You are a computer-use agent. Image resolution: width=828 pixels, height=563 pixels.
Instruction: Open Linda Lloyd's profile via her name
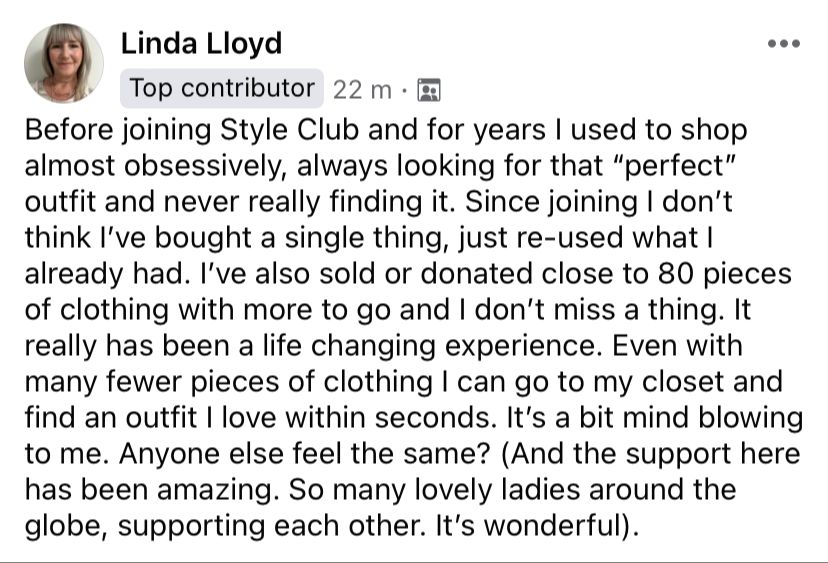(x=201, y=44)
